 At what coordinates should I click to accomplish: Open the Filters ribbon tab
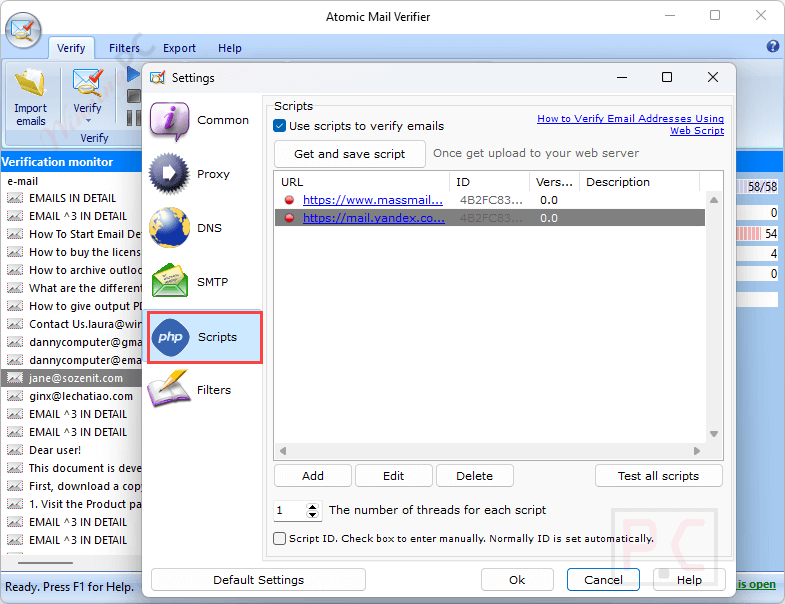[124, 48]
